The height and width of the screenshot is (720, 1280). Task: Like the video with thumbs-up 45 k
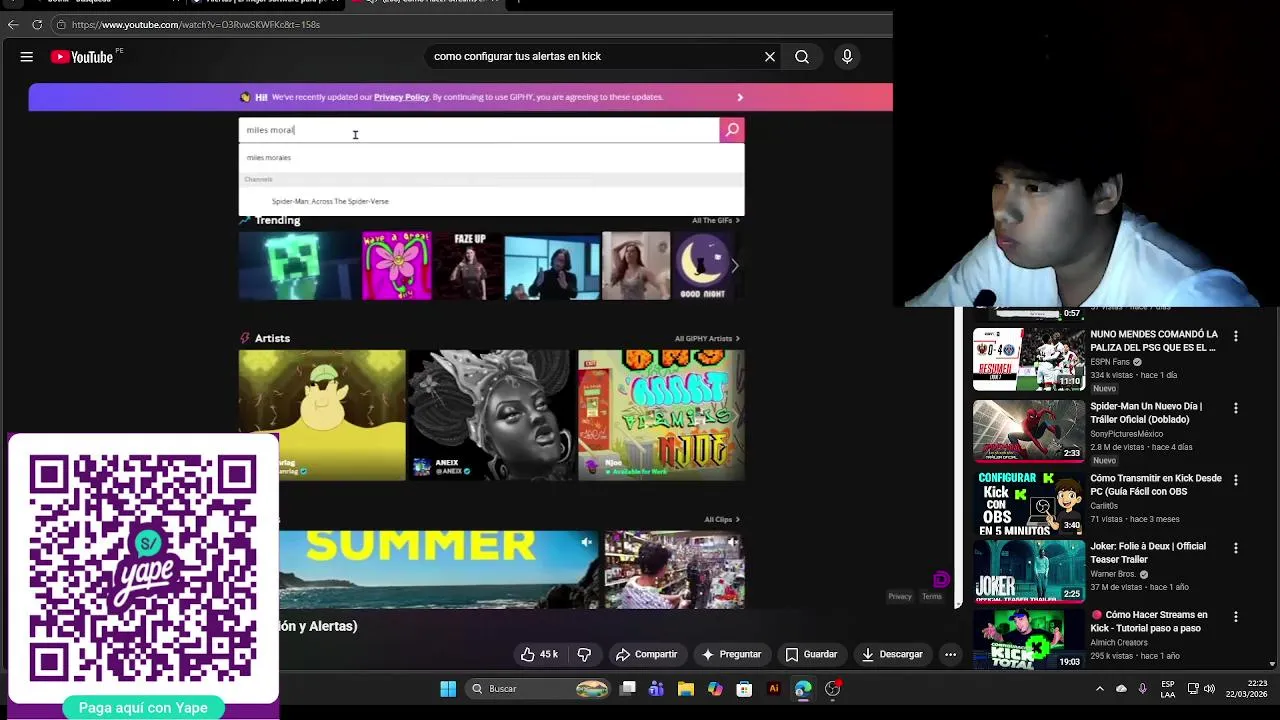point(538,654)
